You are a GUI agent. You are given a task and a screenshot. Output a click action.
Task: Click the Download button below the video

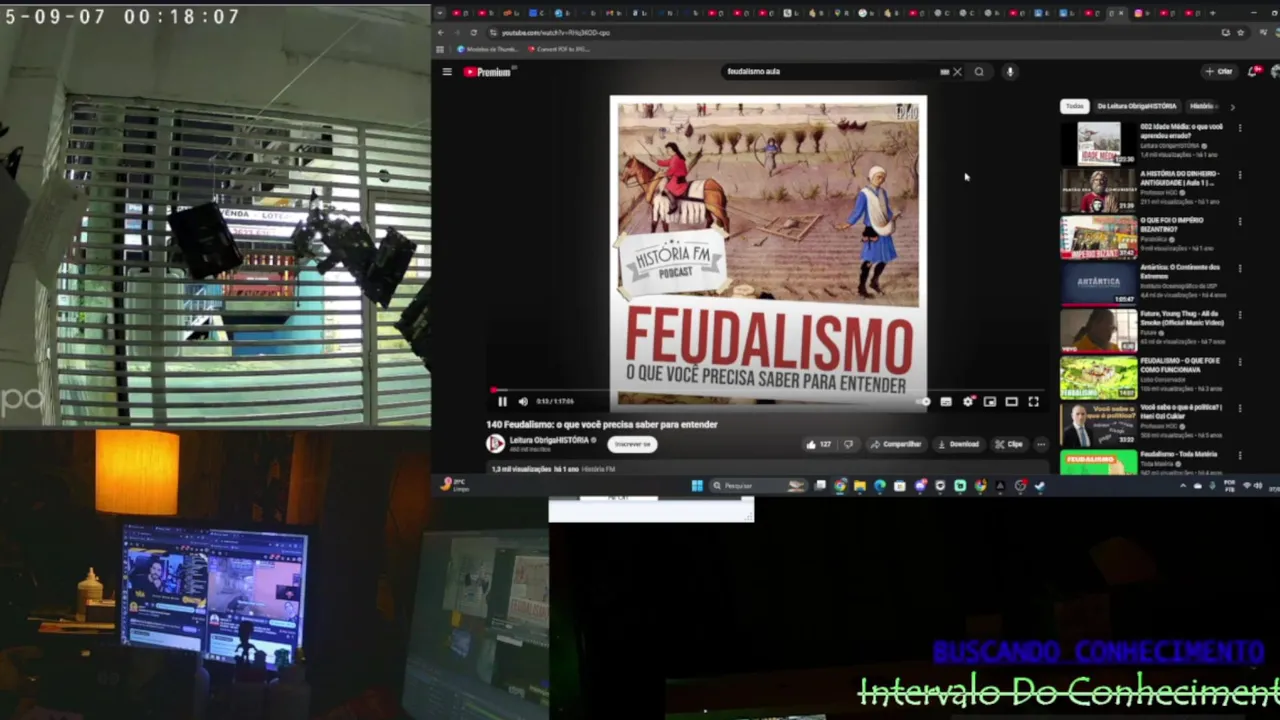point(958,444)
